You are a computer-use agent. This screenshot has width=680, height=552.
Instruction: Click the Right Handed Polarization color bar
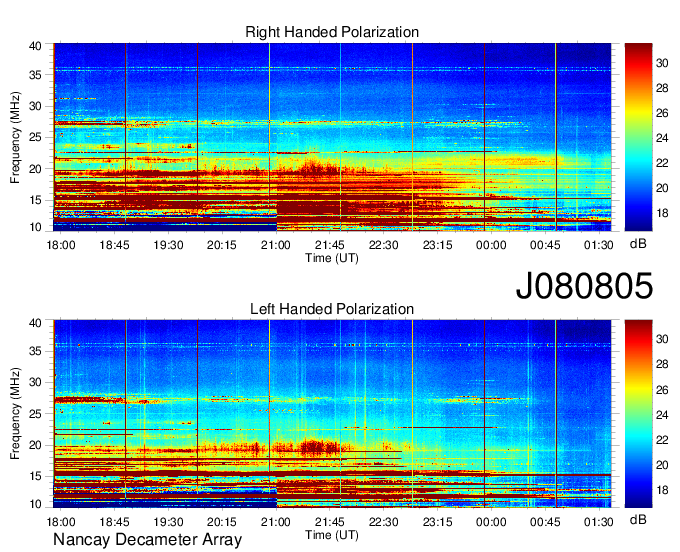638,137
